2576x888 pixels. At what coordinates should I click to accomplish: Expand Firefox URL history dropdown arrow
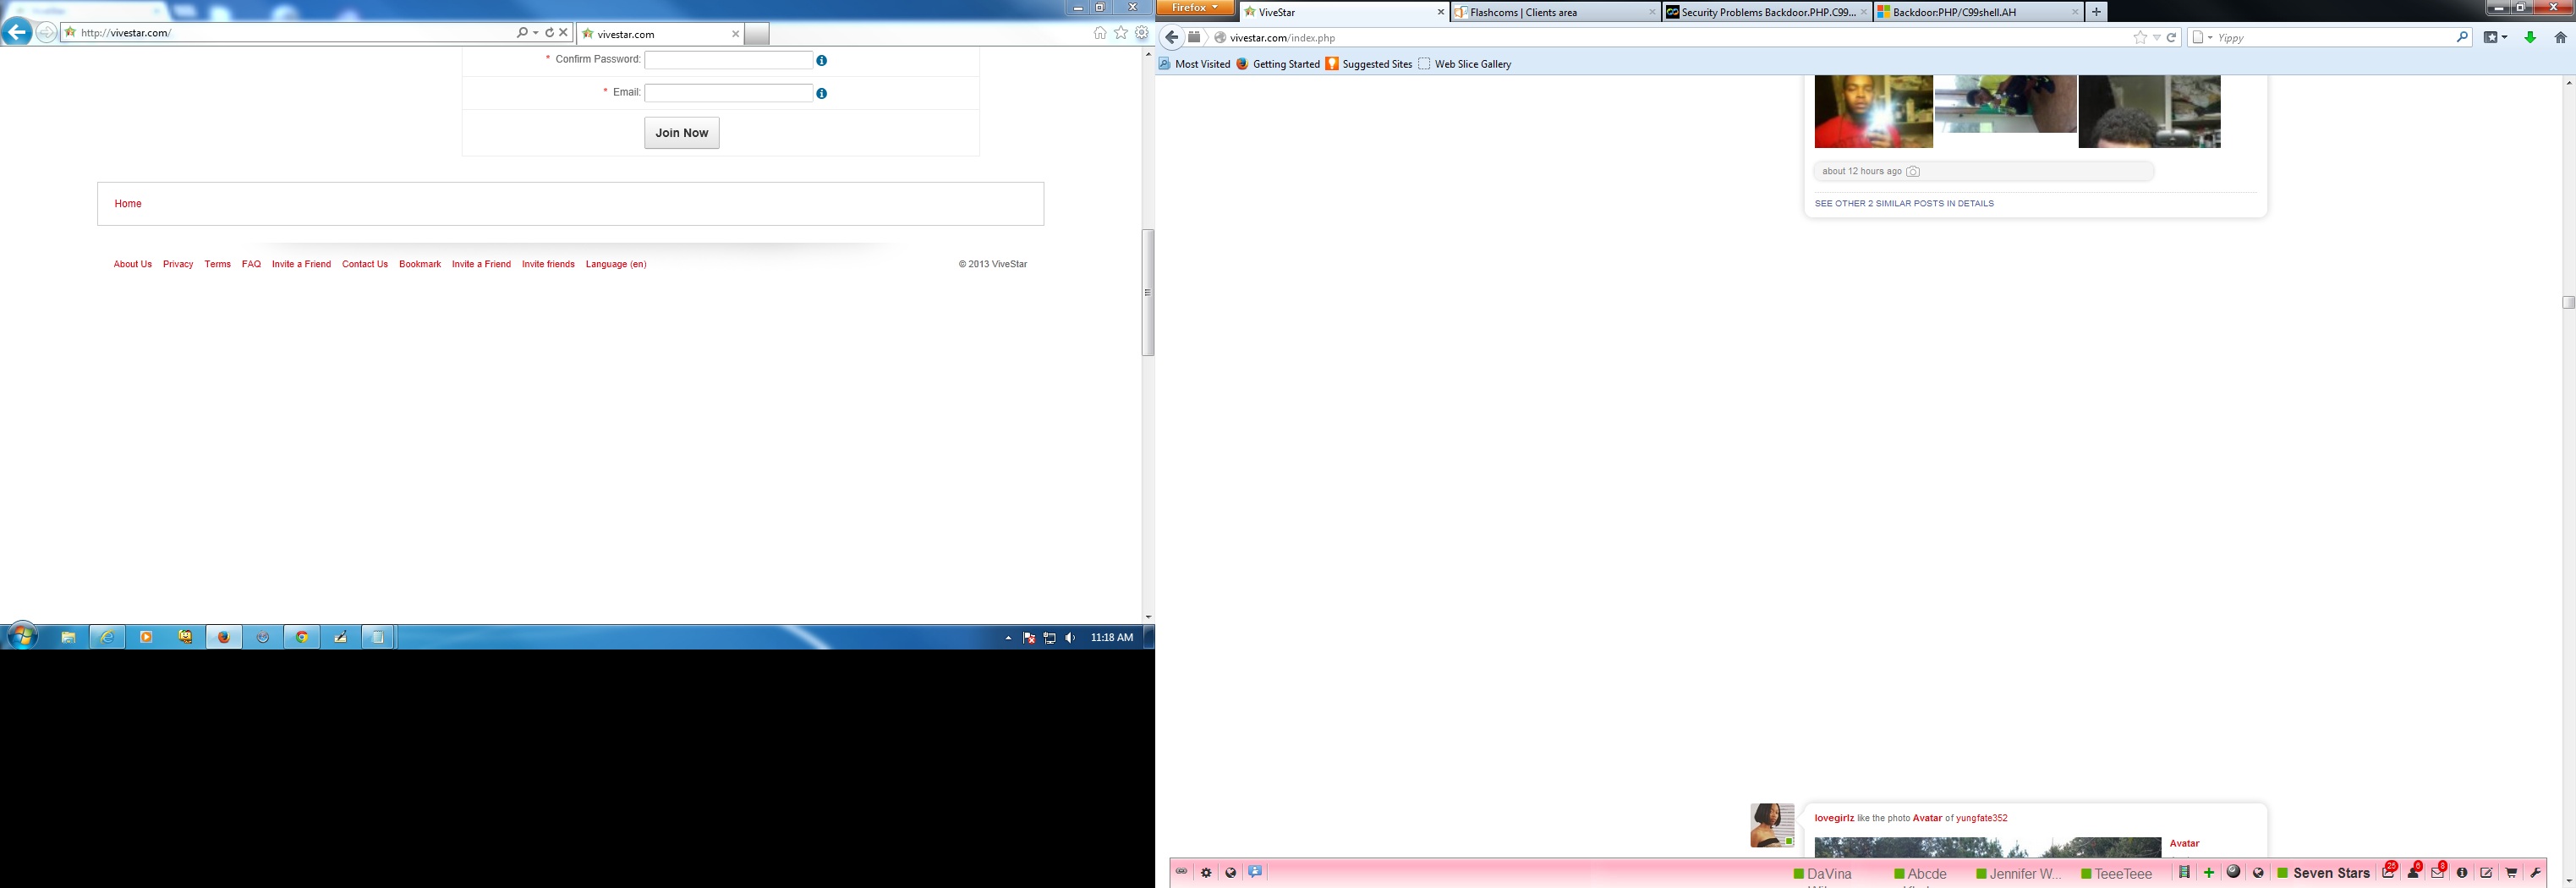click(2157, 38)
